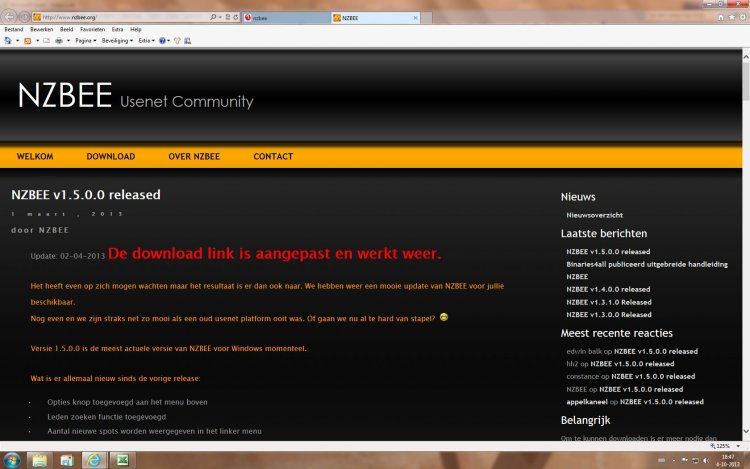Click the compatibility view icon in address bar
This screenshot has width=750, height=469.
[x=228, y=17]
